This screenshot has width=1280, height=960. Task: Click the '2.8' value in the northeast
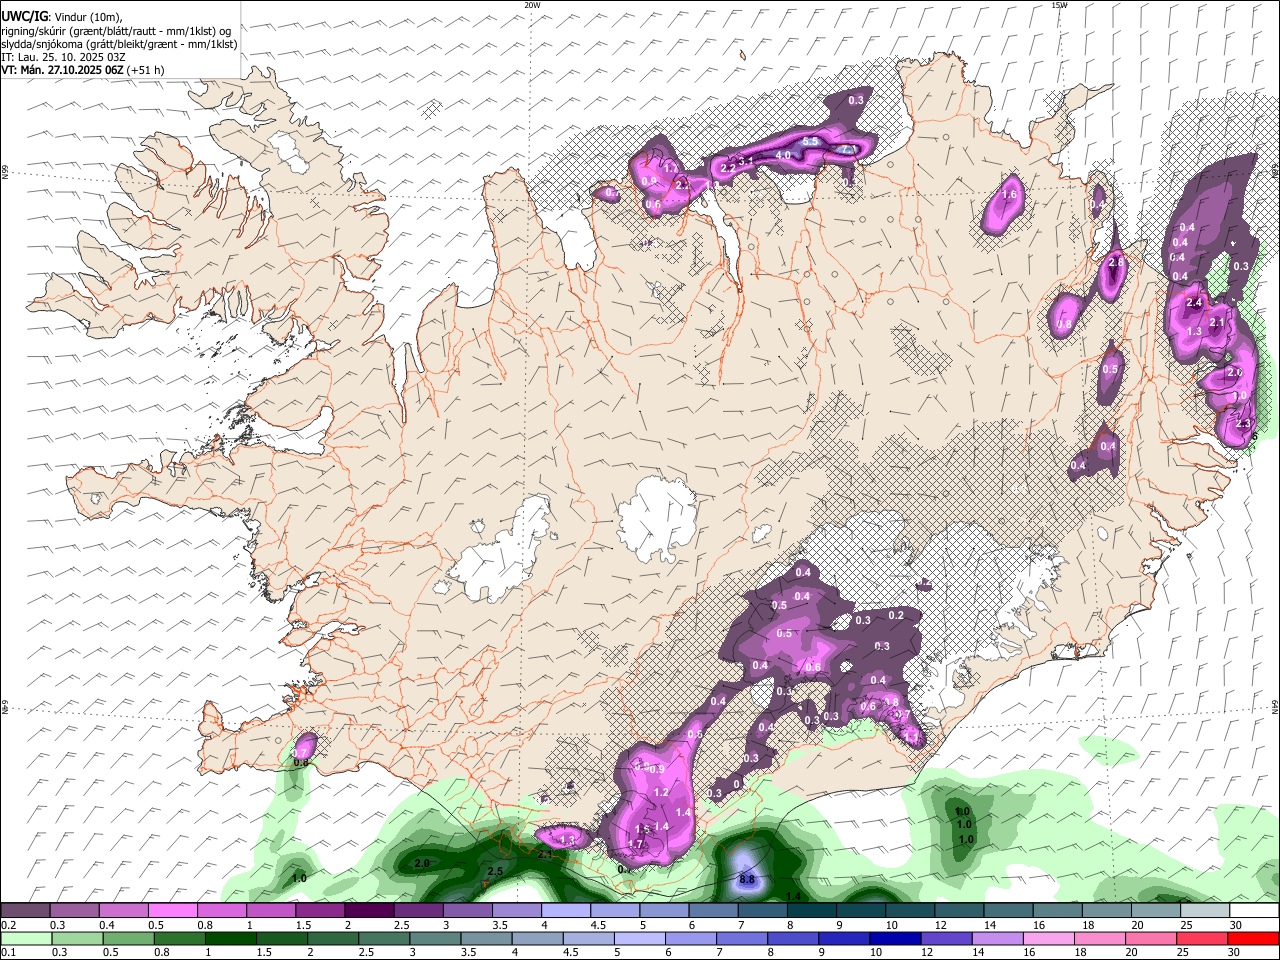pyautogui.click(x=1117, y=262)
